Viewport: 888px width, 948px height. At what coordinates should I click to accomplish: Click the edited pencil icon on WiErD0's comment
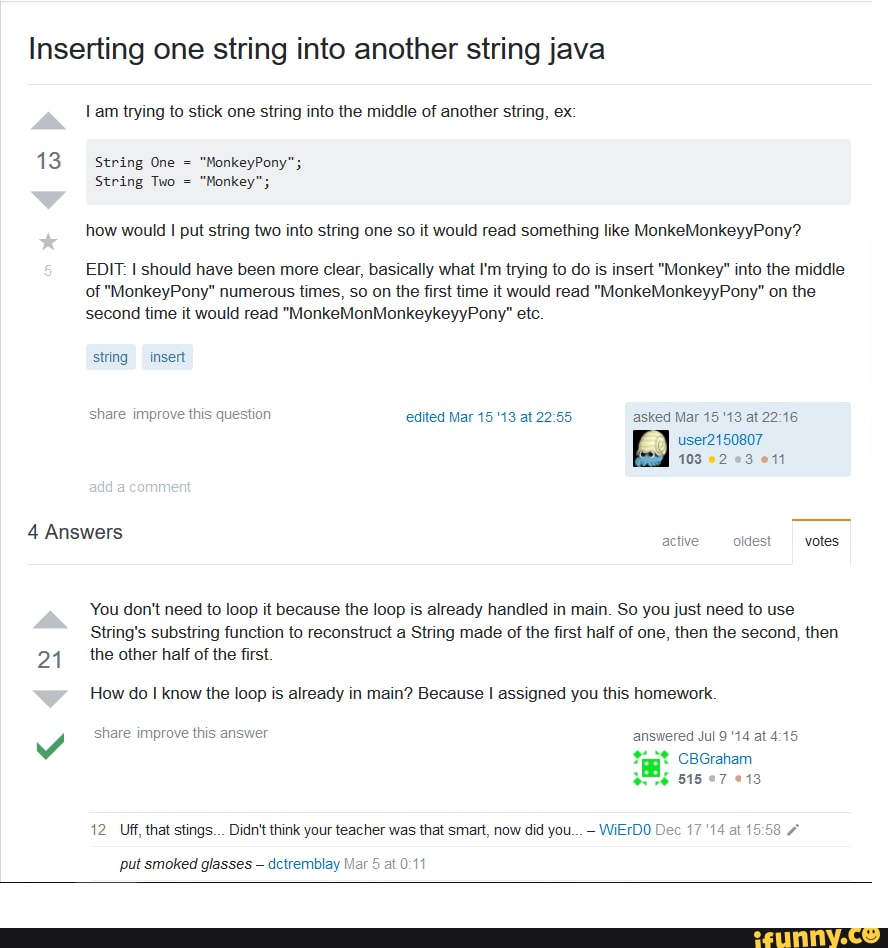(793, 830)
